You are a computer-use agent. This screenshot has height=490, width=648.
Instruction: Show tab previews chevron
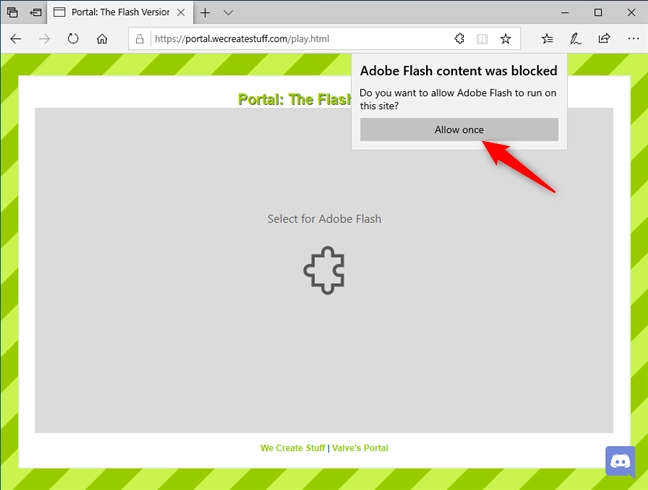pyautogui.click(x=228, y=12)
